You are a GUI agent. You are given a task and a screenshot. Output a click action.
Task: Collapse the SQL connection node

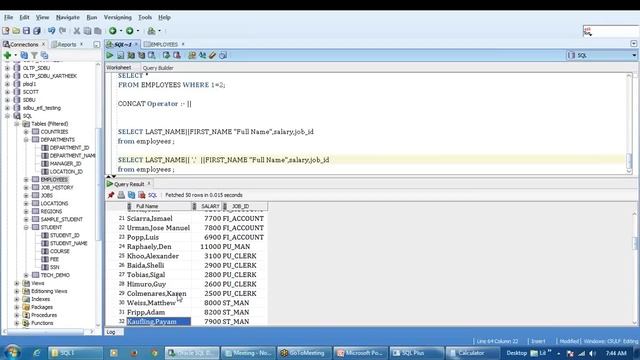click(x=7, y=116)
